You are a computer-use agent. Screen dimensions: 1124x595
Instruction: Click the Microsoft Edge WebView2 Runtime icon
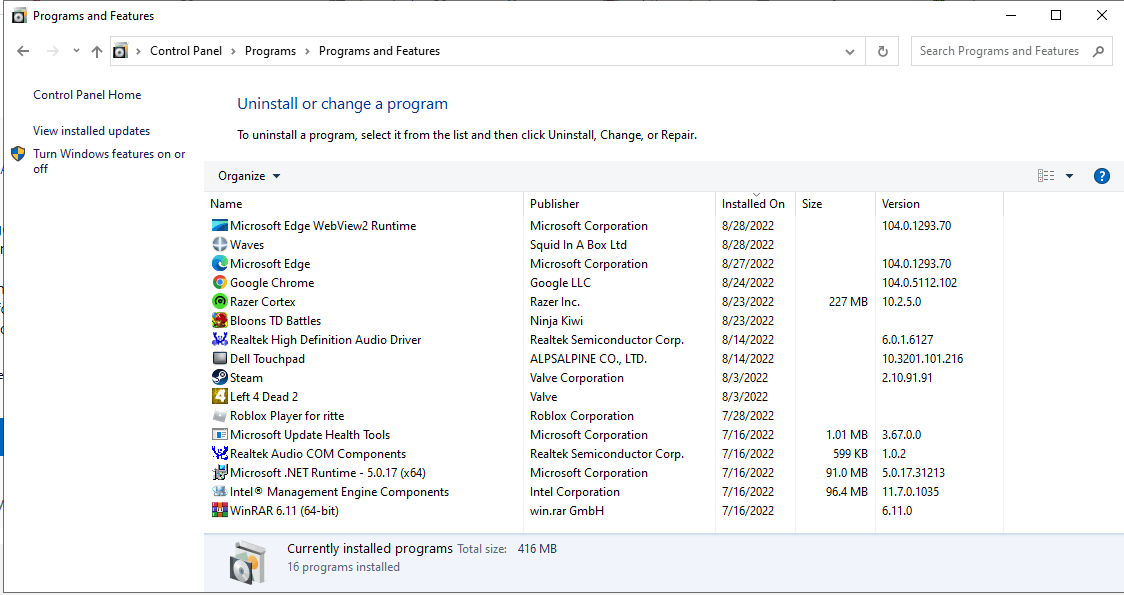219,226
